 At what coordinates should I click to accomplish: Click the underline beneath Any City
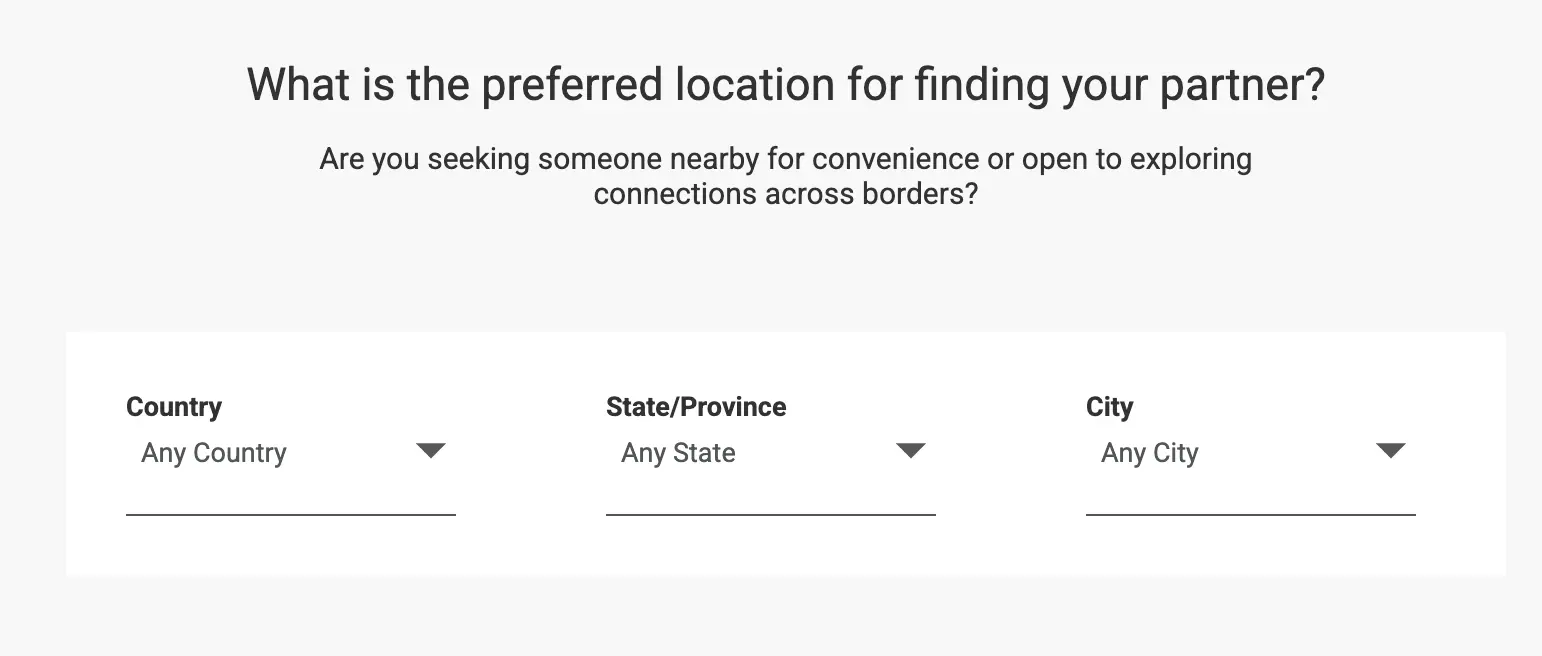coord(1250,514)
